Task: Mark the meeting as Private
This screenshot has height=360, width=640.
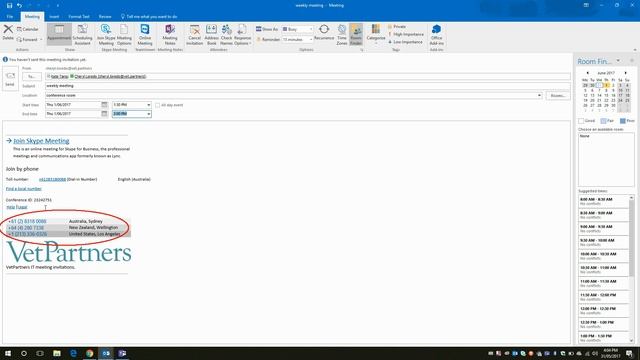Action: [397, 27]
